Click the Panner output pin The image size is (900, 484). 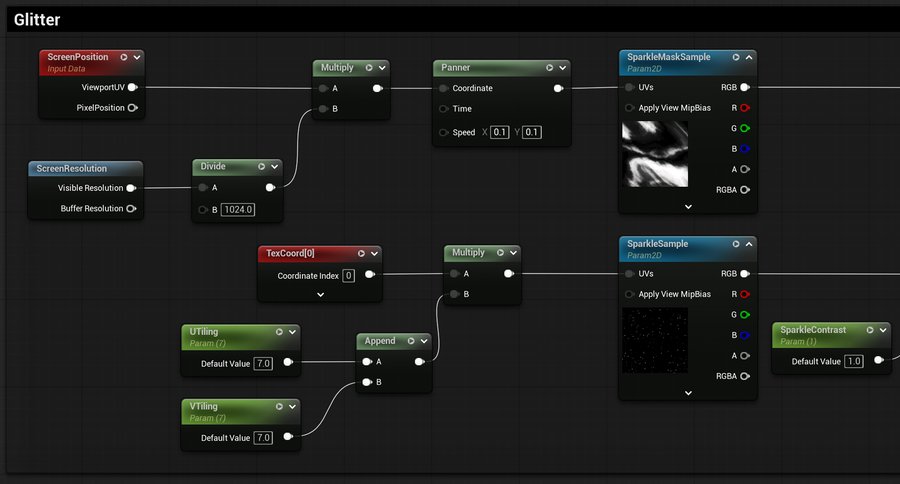click(558, 88)
